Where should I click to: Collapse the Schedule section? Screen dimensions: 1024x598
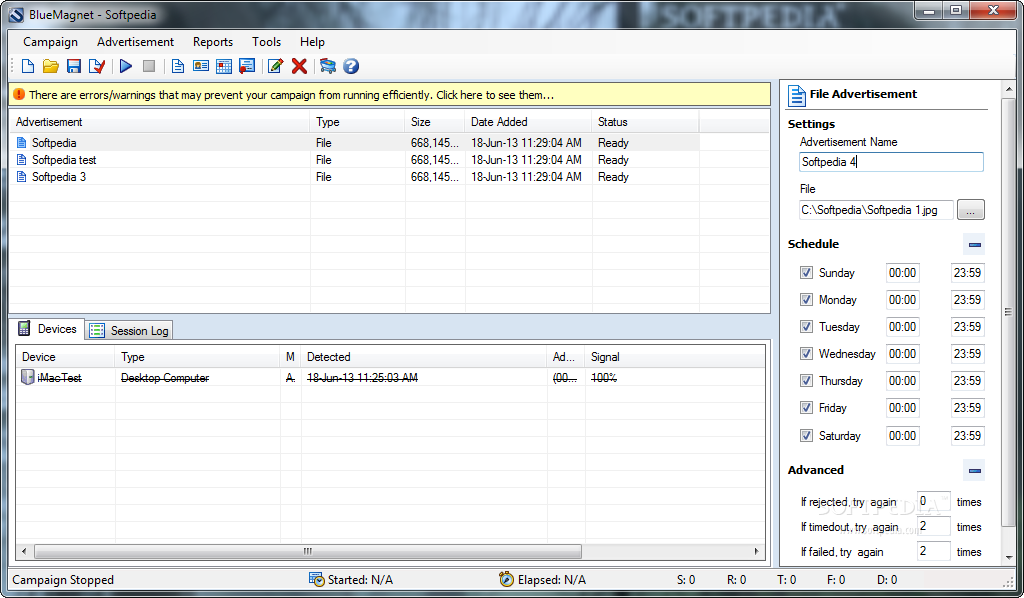tap(974, 245)
